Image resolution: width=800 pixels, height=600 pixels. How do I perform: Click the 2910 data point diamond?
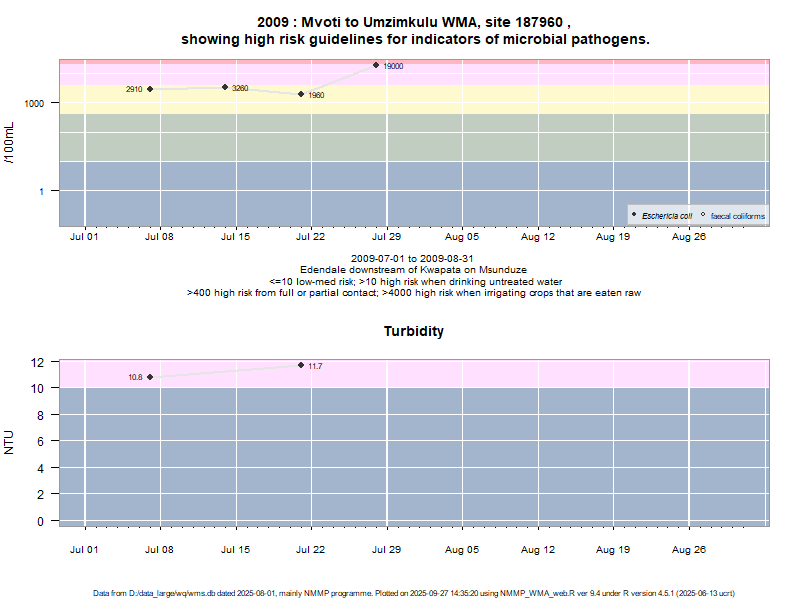[150, 89]
